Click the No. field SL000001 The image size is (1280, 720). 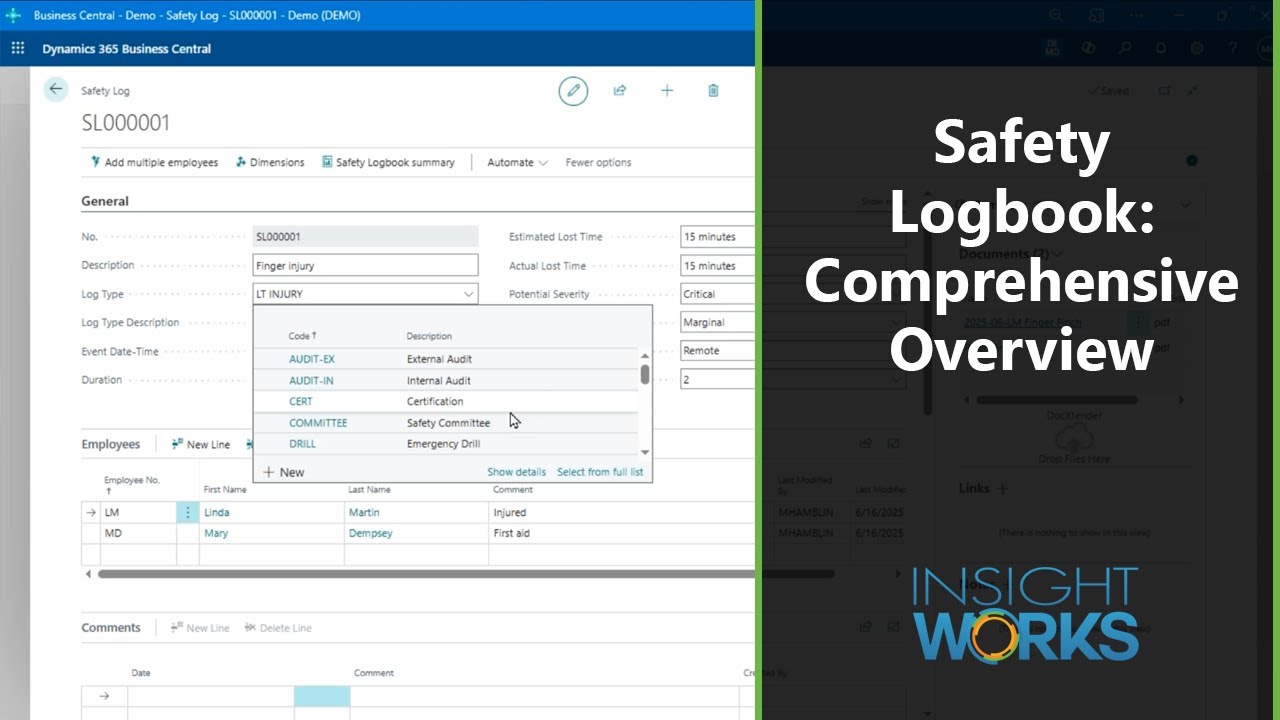[366, 237]
